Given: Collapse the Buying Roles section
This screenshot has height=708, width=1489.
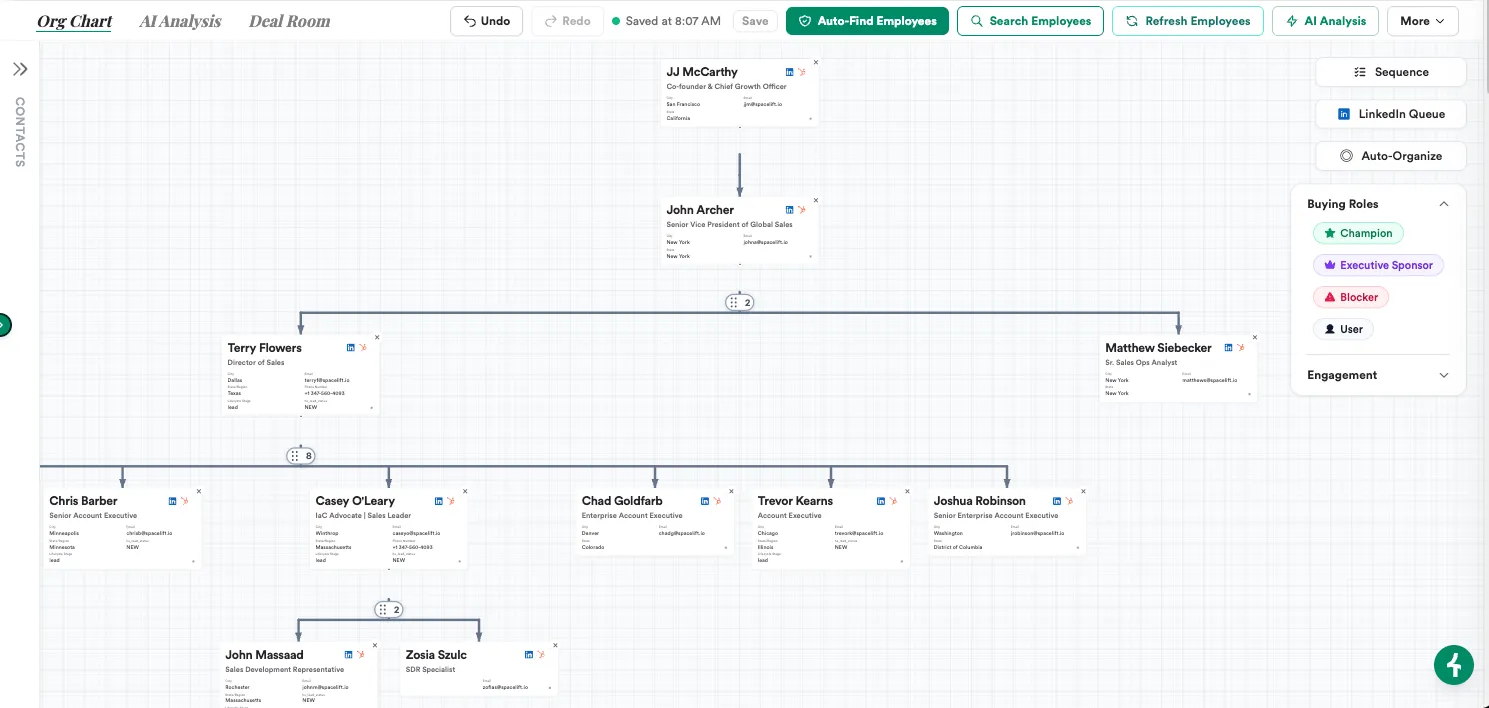Looking at the screenshot, I should 1443,204.
